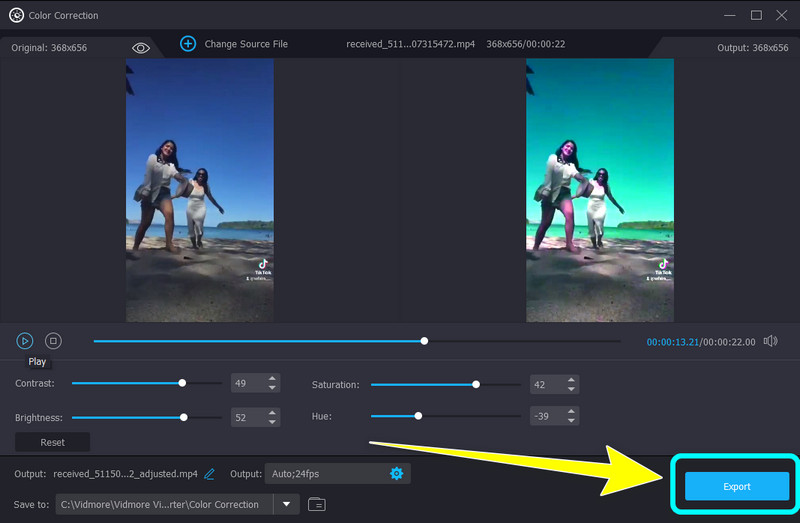Screen dimensions: 800x523
Task: Reset all color adjustments
Action: [52, 442]
